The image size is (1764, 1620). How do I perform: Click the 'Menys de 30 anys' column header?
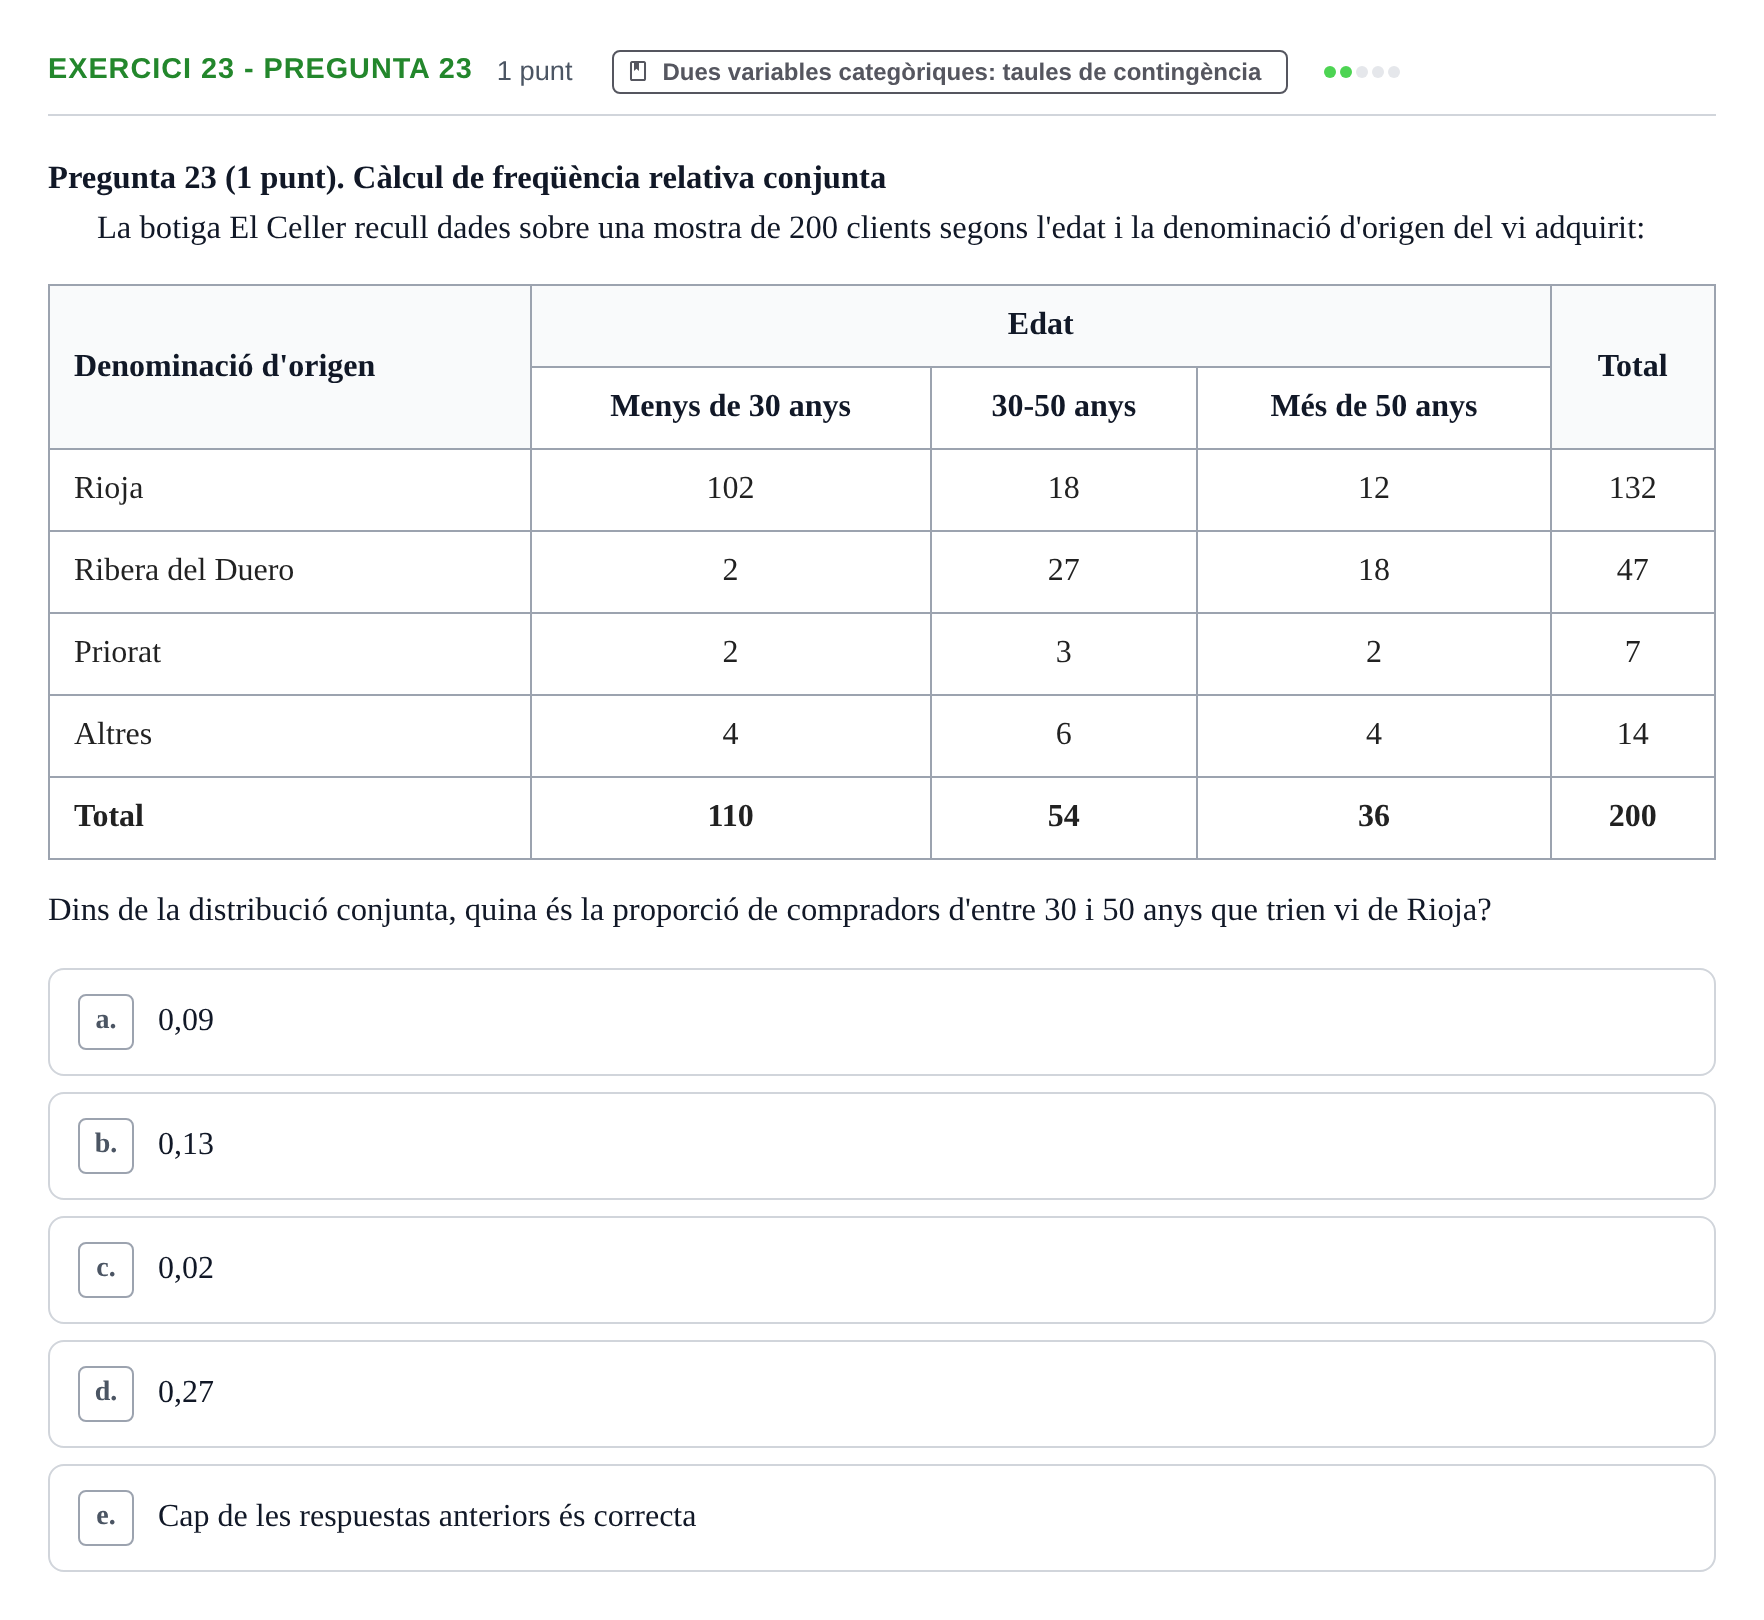tap(730, 406)
